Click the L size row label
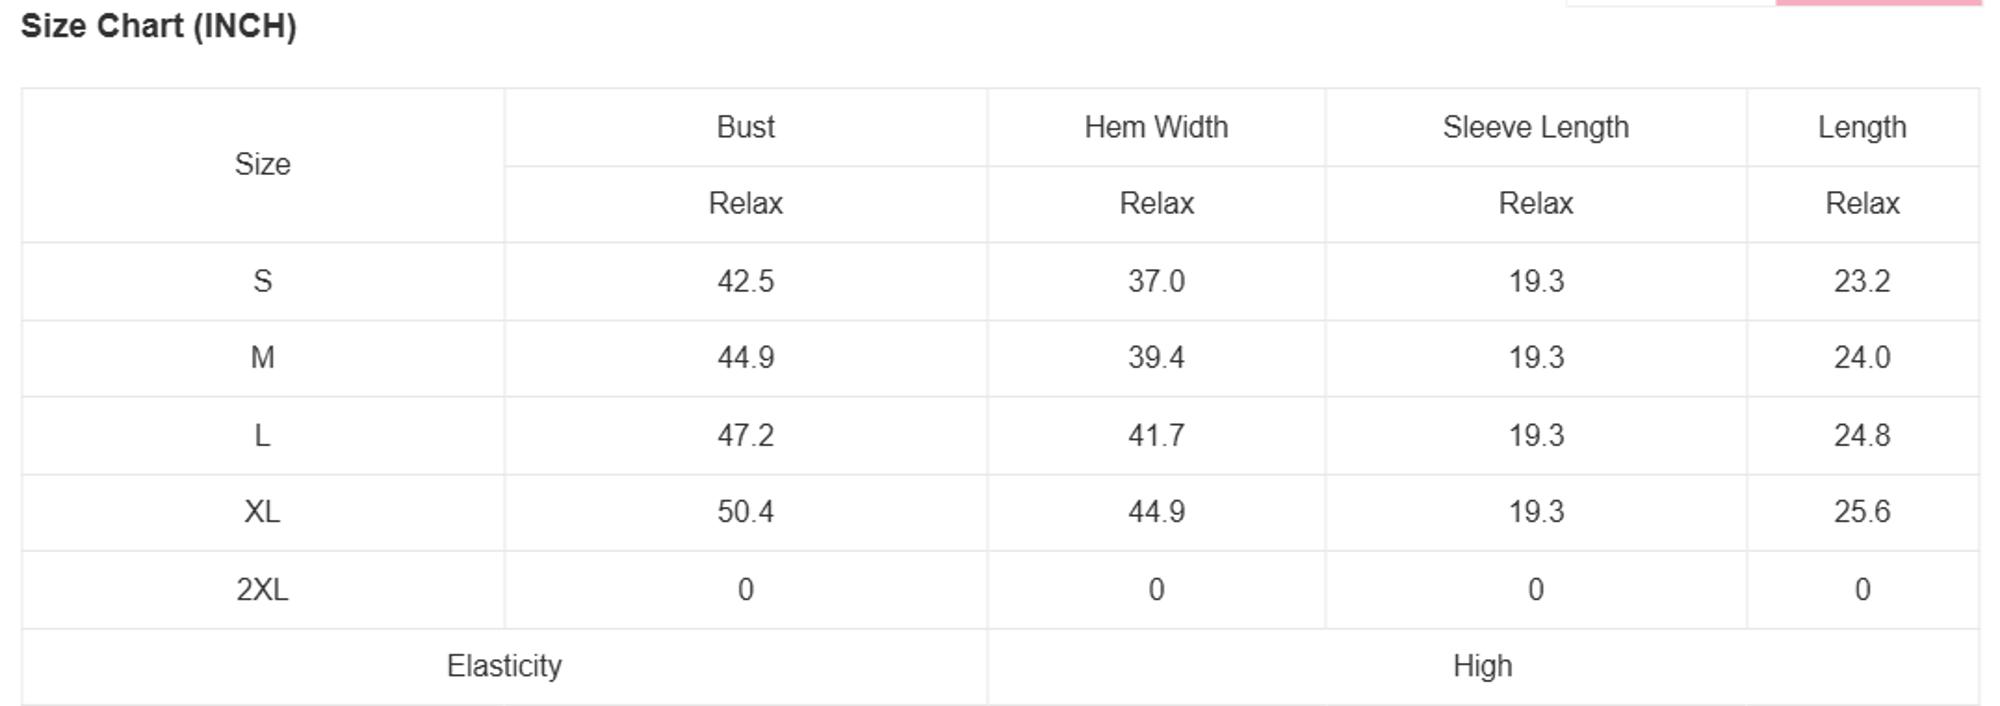Screen dimensions: 2000x706 click(x=263, y=435)
